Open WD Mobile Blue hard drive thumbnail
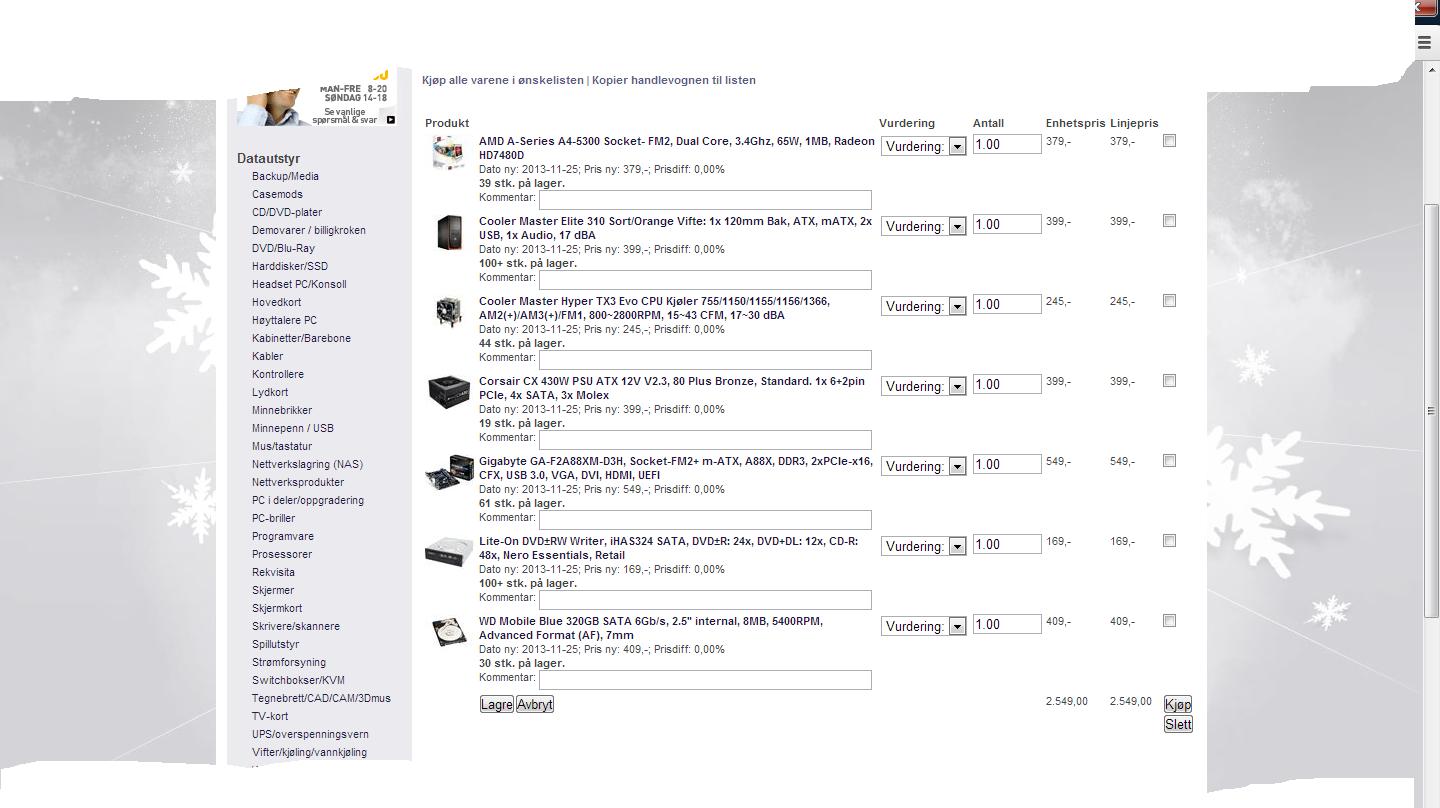This screenshot has height=808, width=1440. tap(449, 631)
